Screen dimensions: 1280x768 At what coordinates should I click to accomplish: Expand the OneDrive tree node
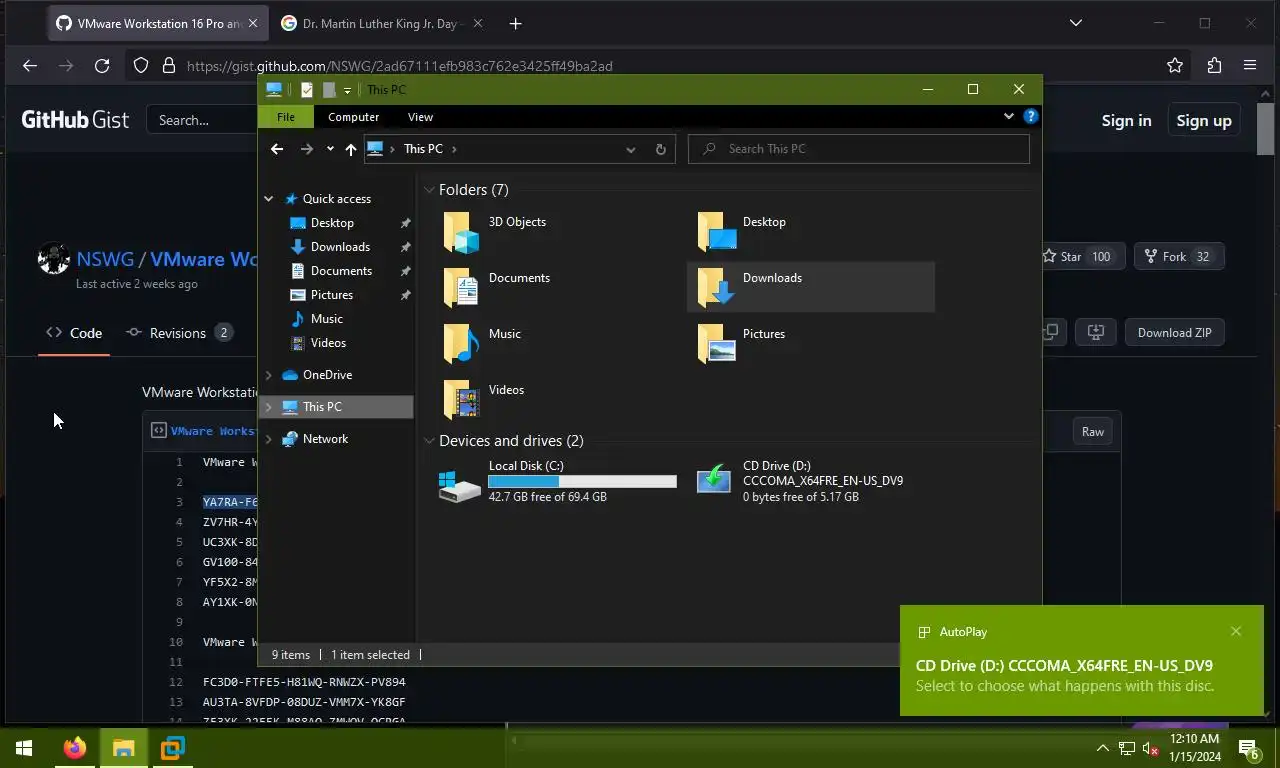pyautogui.click(x=268, y=375)
